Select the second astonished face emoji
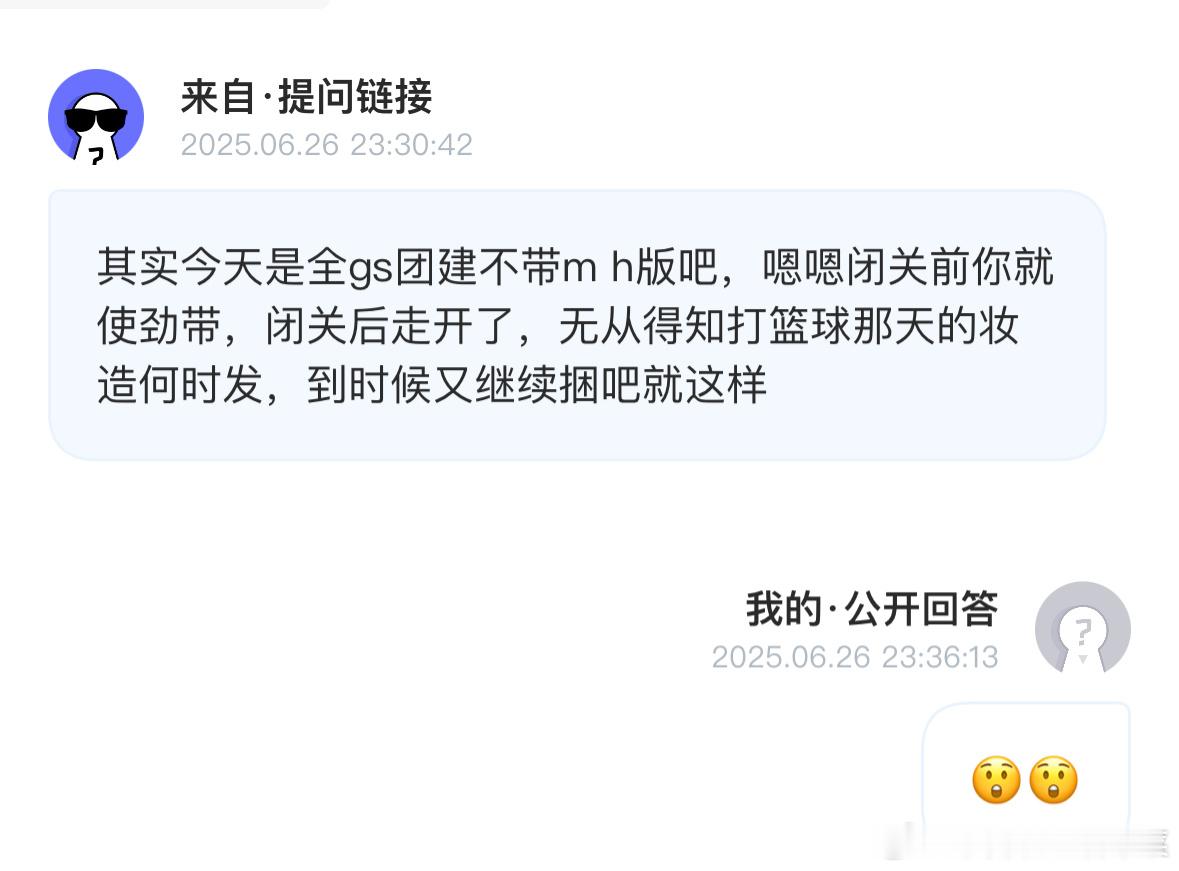 pyautogui.click(x=1053, y=780)
